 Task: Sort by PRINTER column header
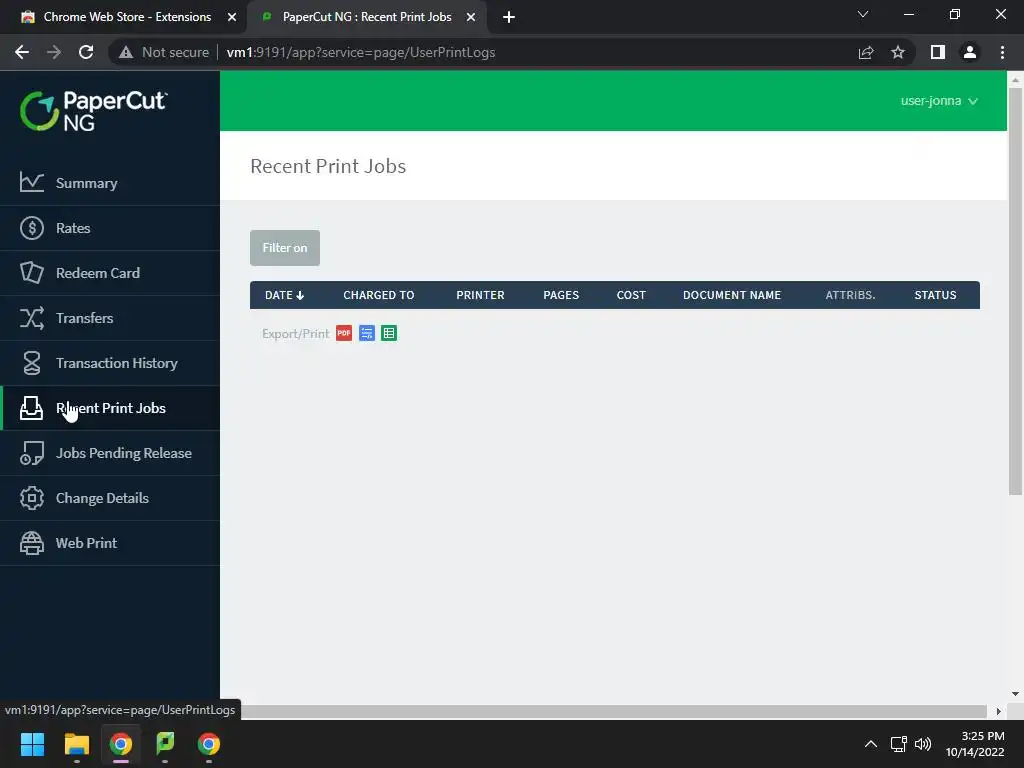pyautogui.click(x=480, y=295)
